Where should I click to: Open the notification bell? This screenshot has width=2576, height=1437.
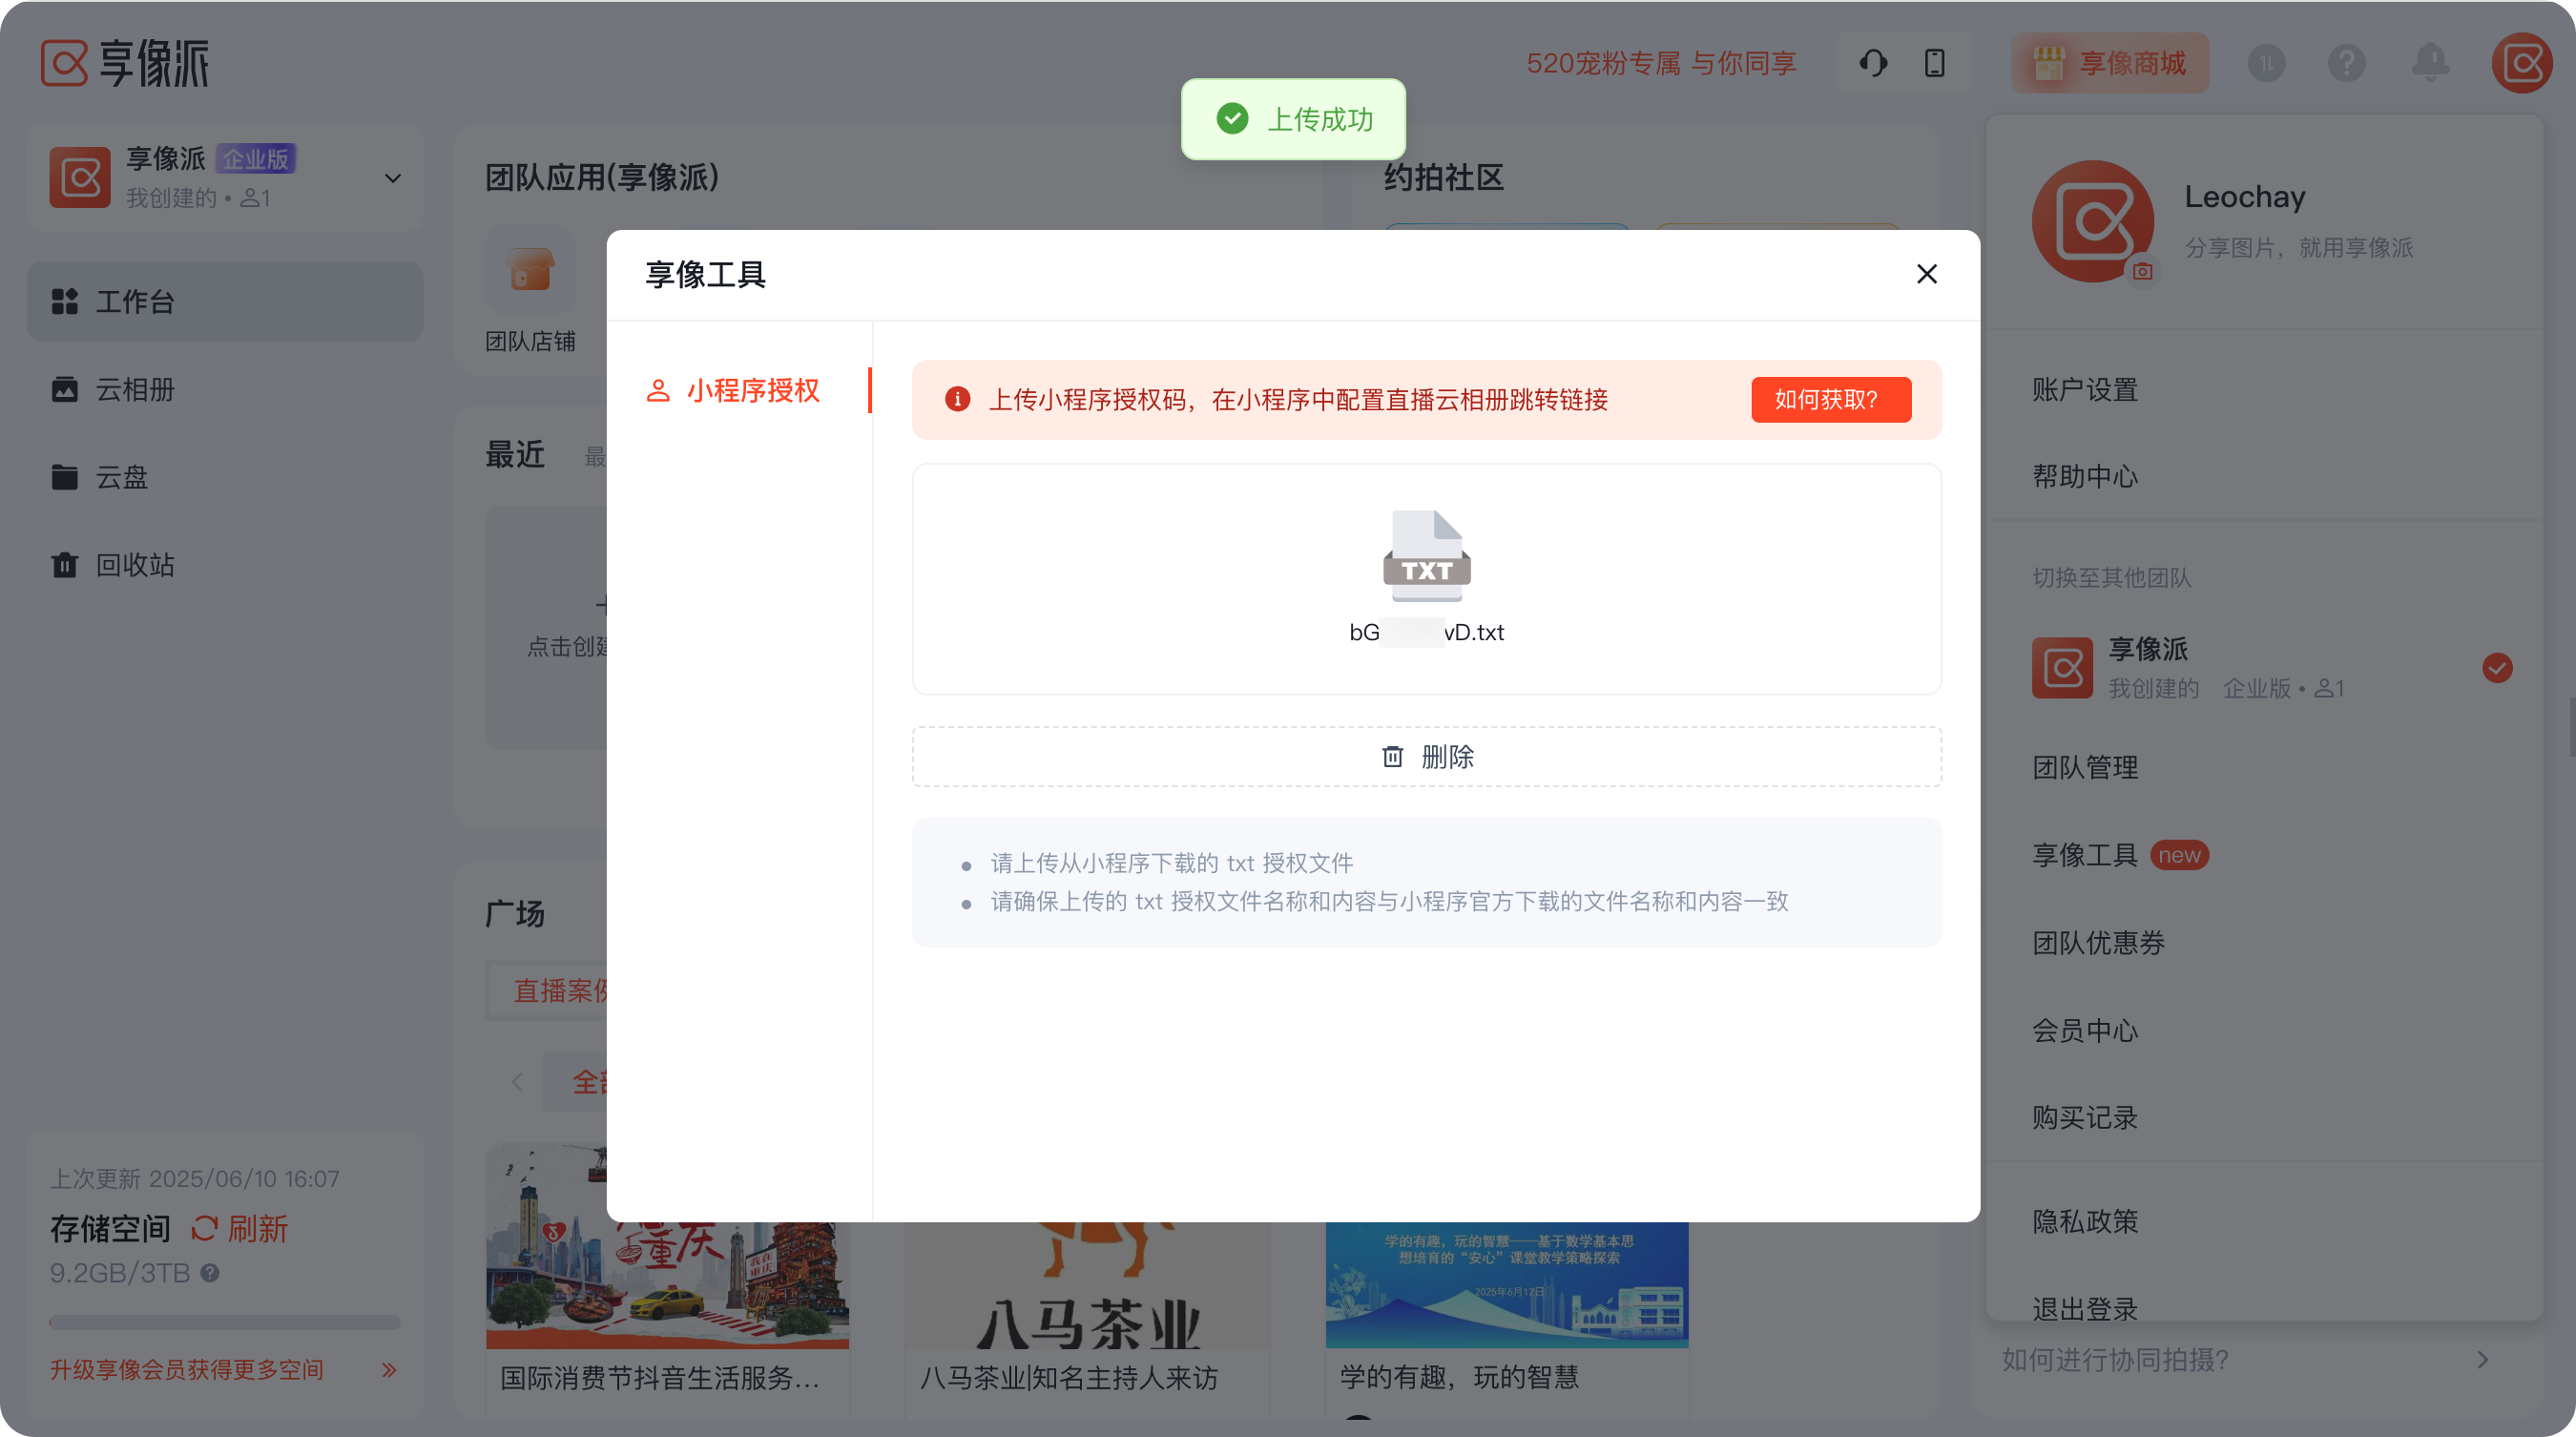(2431, 63)
